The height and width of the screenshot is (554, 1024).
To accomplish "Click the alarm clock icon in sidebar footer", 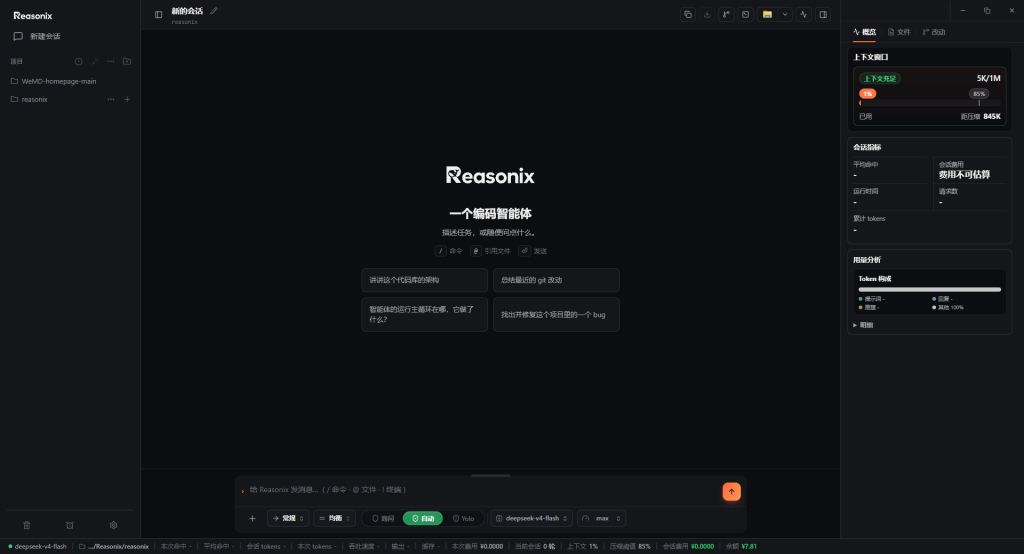I will 70,525.
